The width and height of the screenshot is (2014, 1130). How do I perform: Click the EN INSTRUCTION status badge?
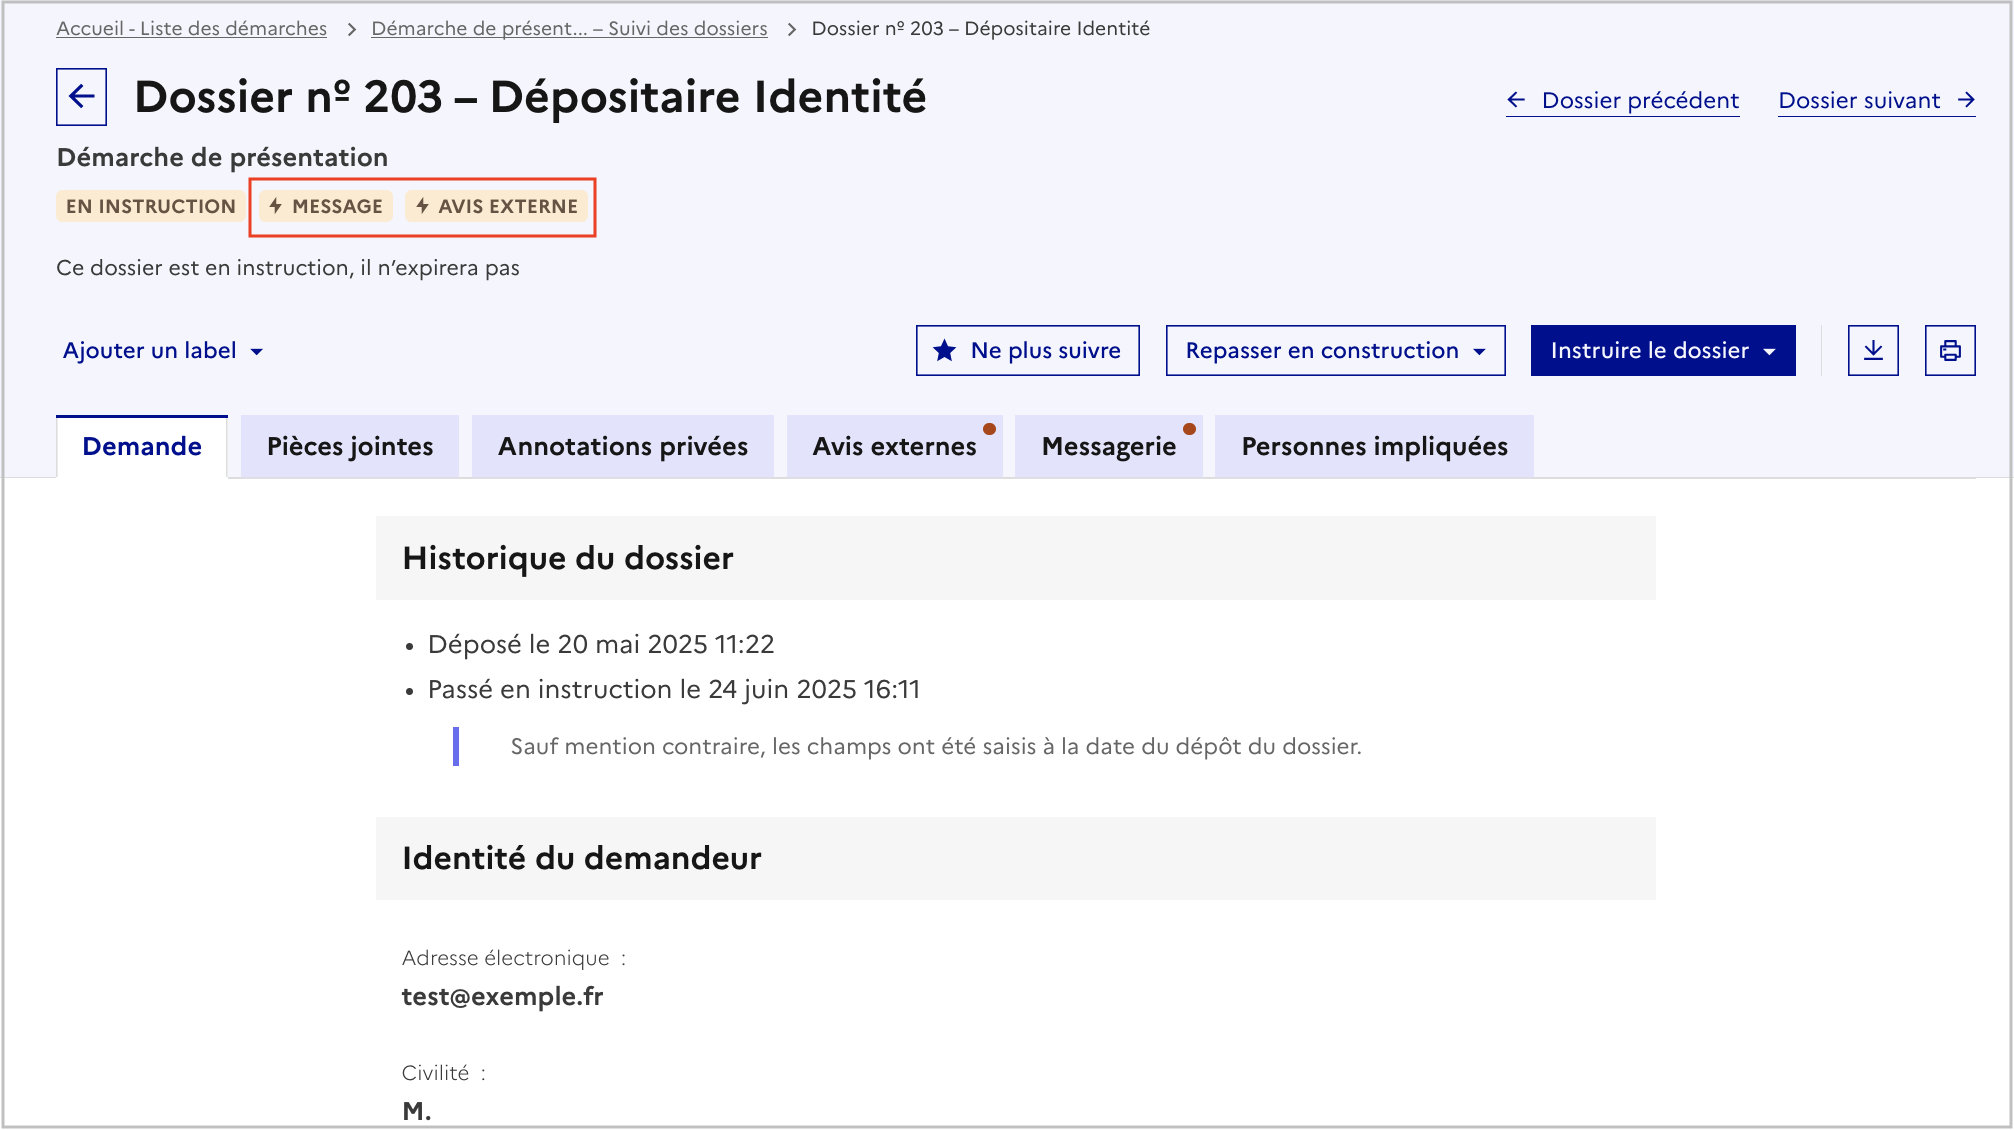(150, 206)
